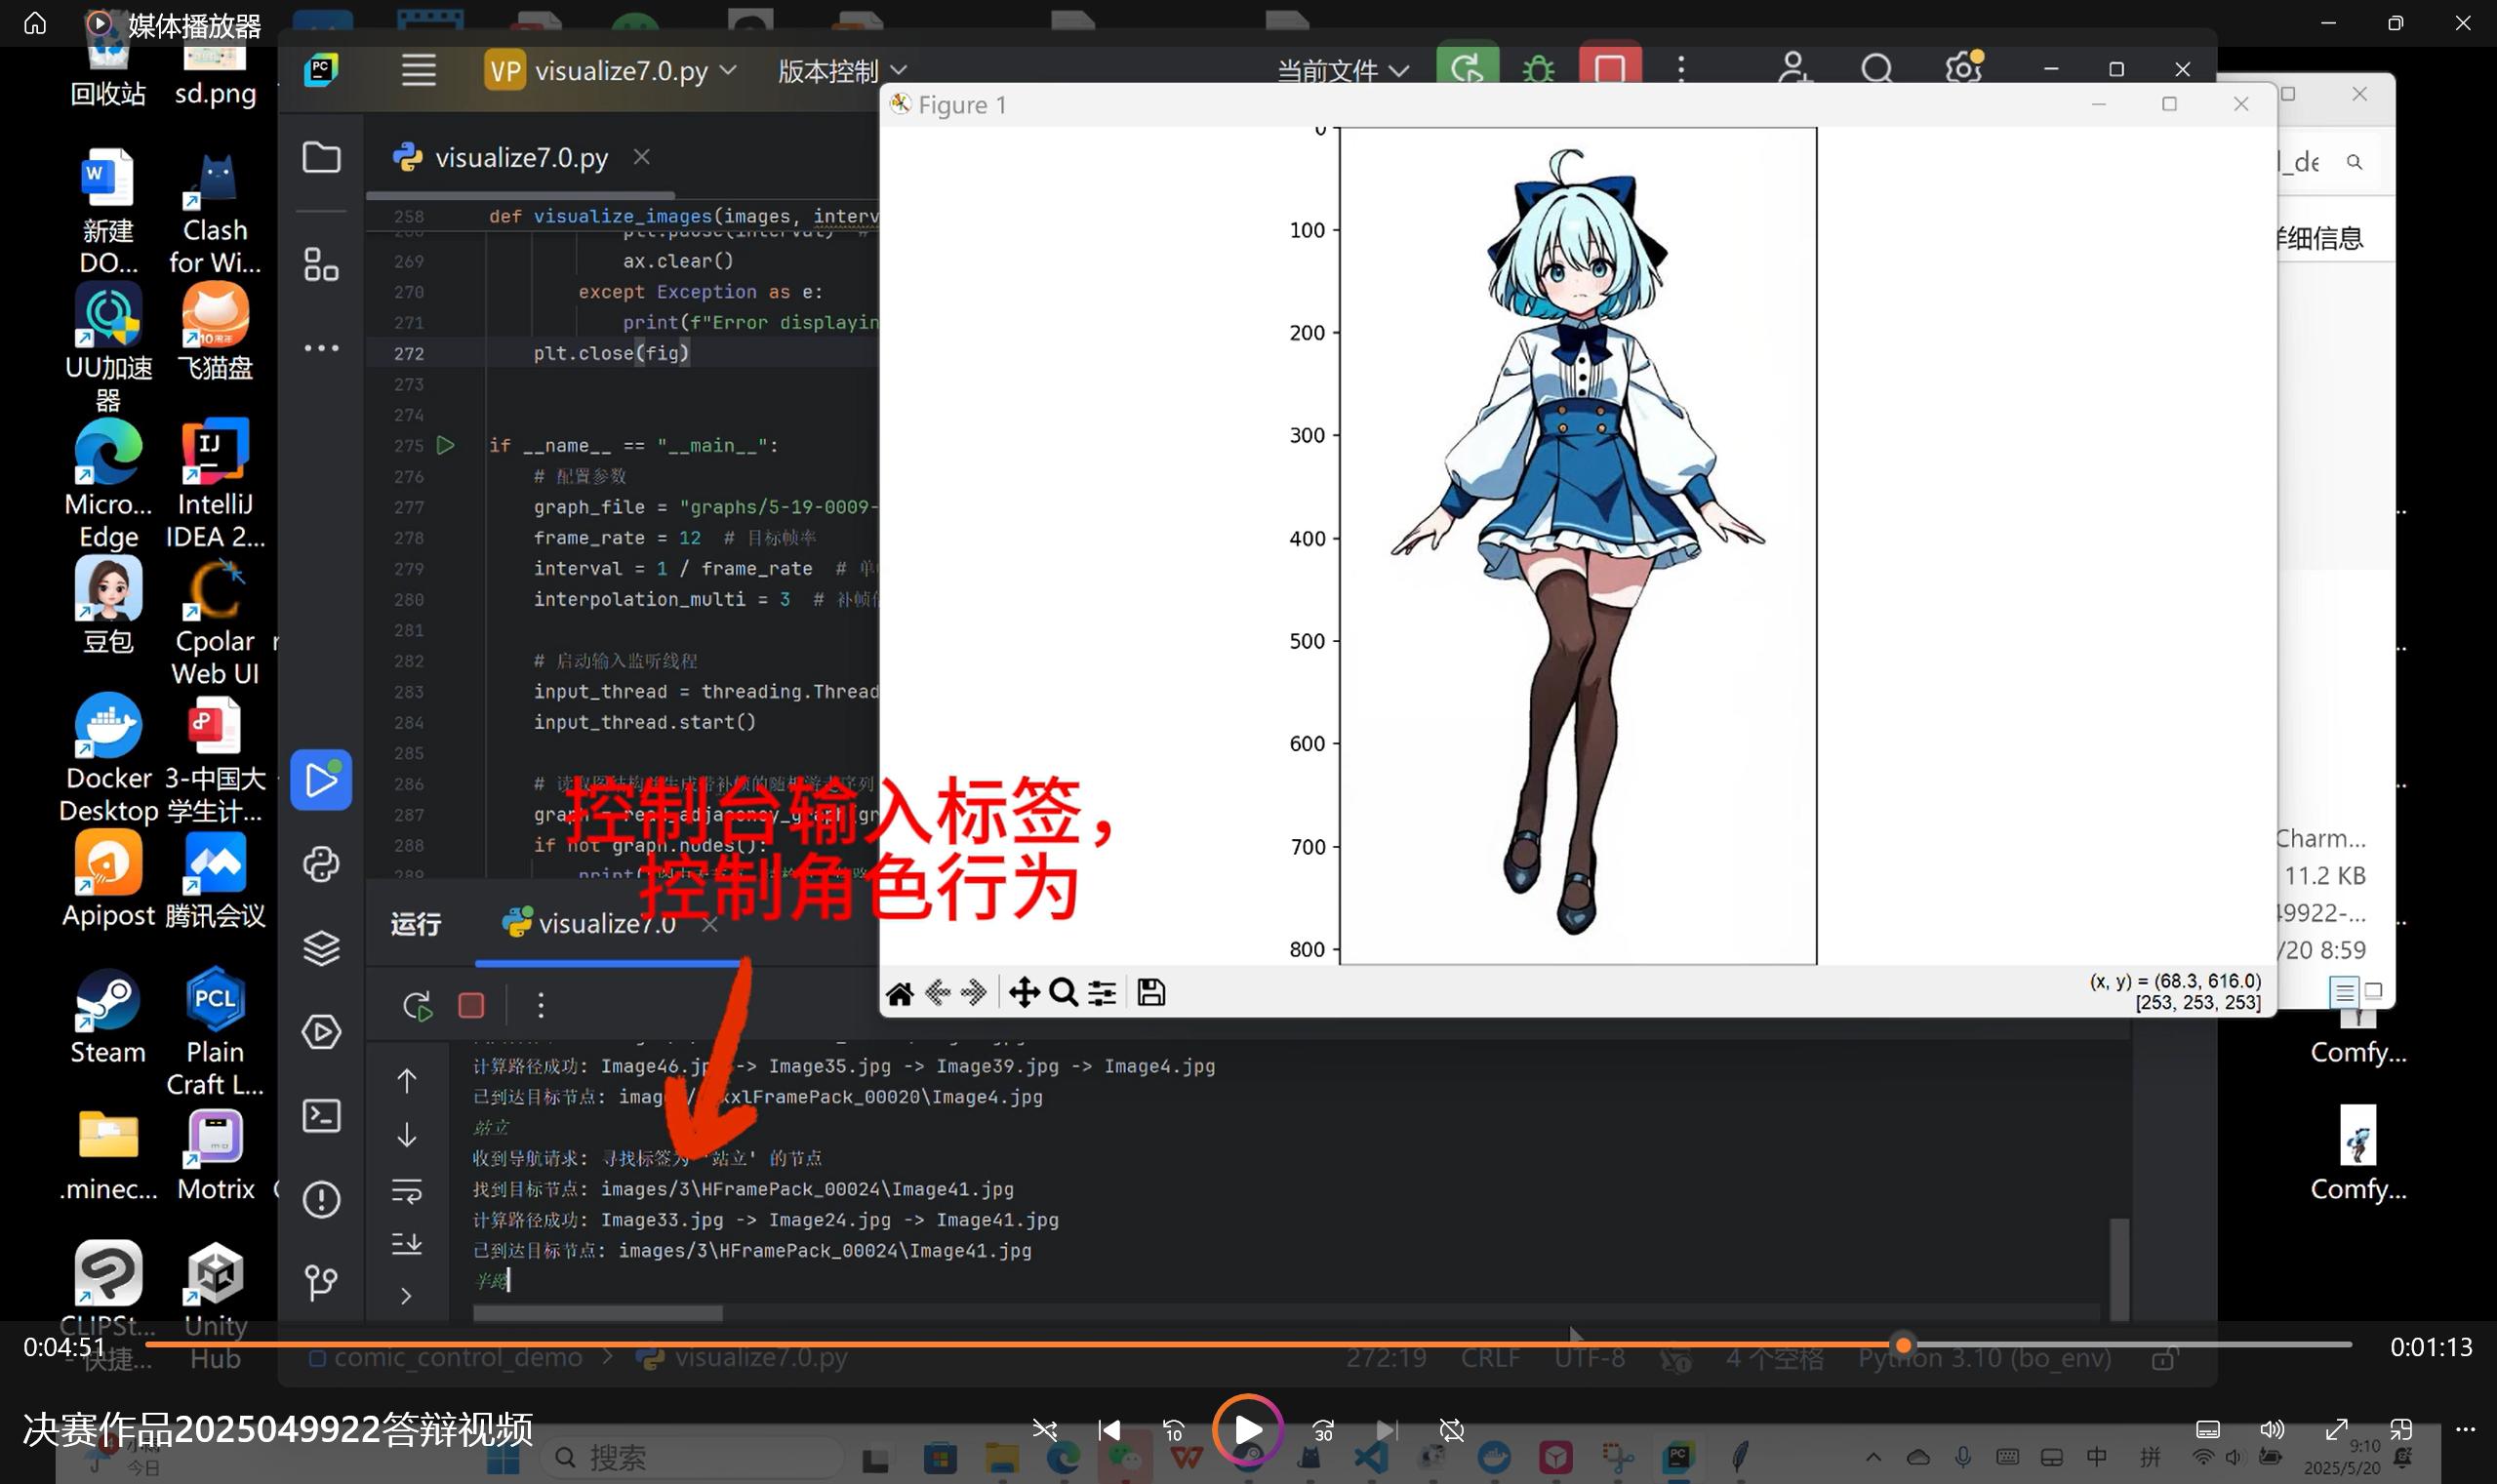Select the visualize7.0 run tab
The height and width of the screenshot is (1484, 2497).
(606, 924)
